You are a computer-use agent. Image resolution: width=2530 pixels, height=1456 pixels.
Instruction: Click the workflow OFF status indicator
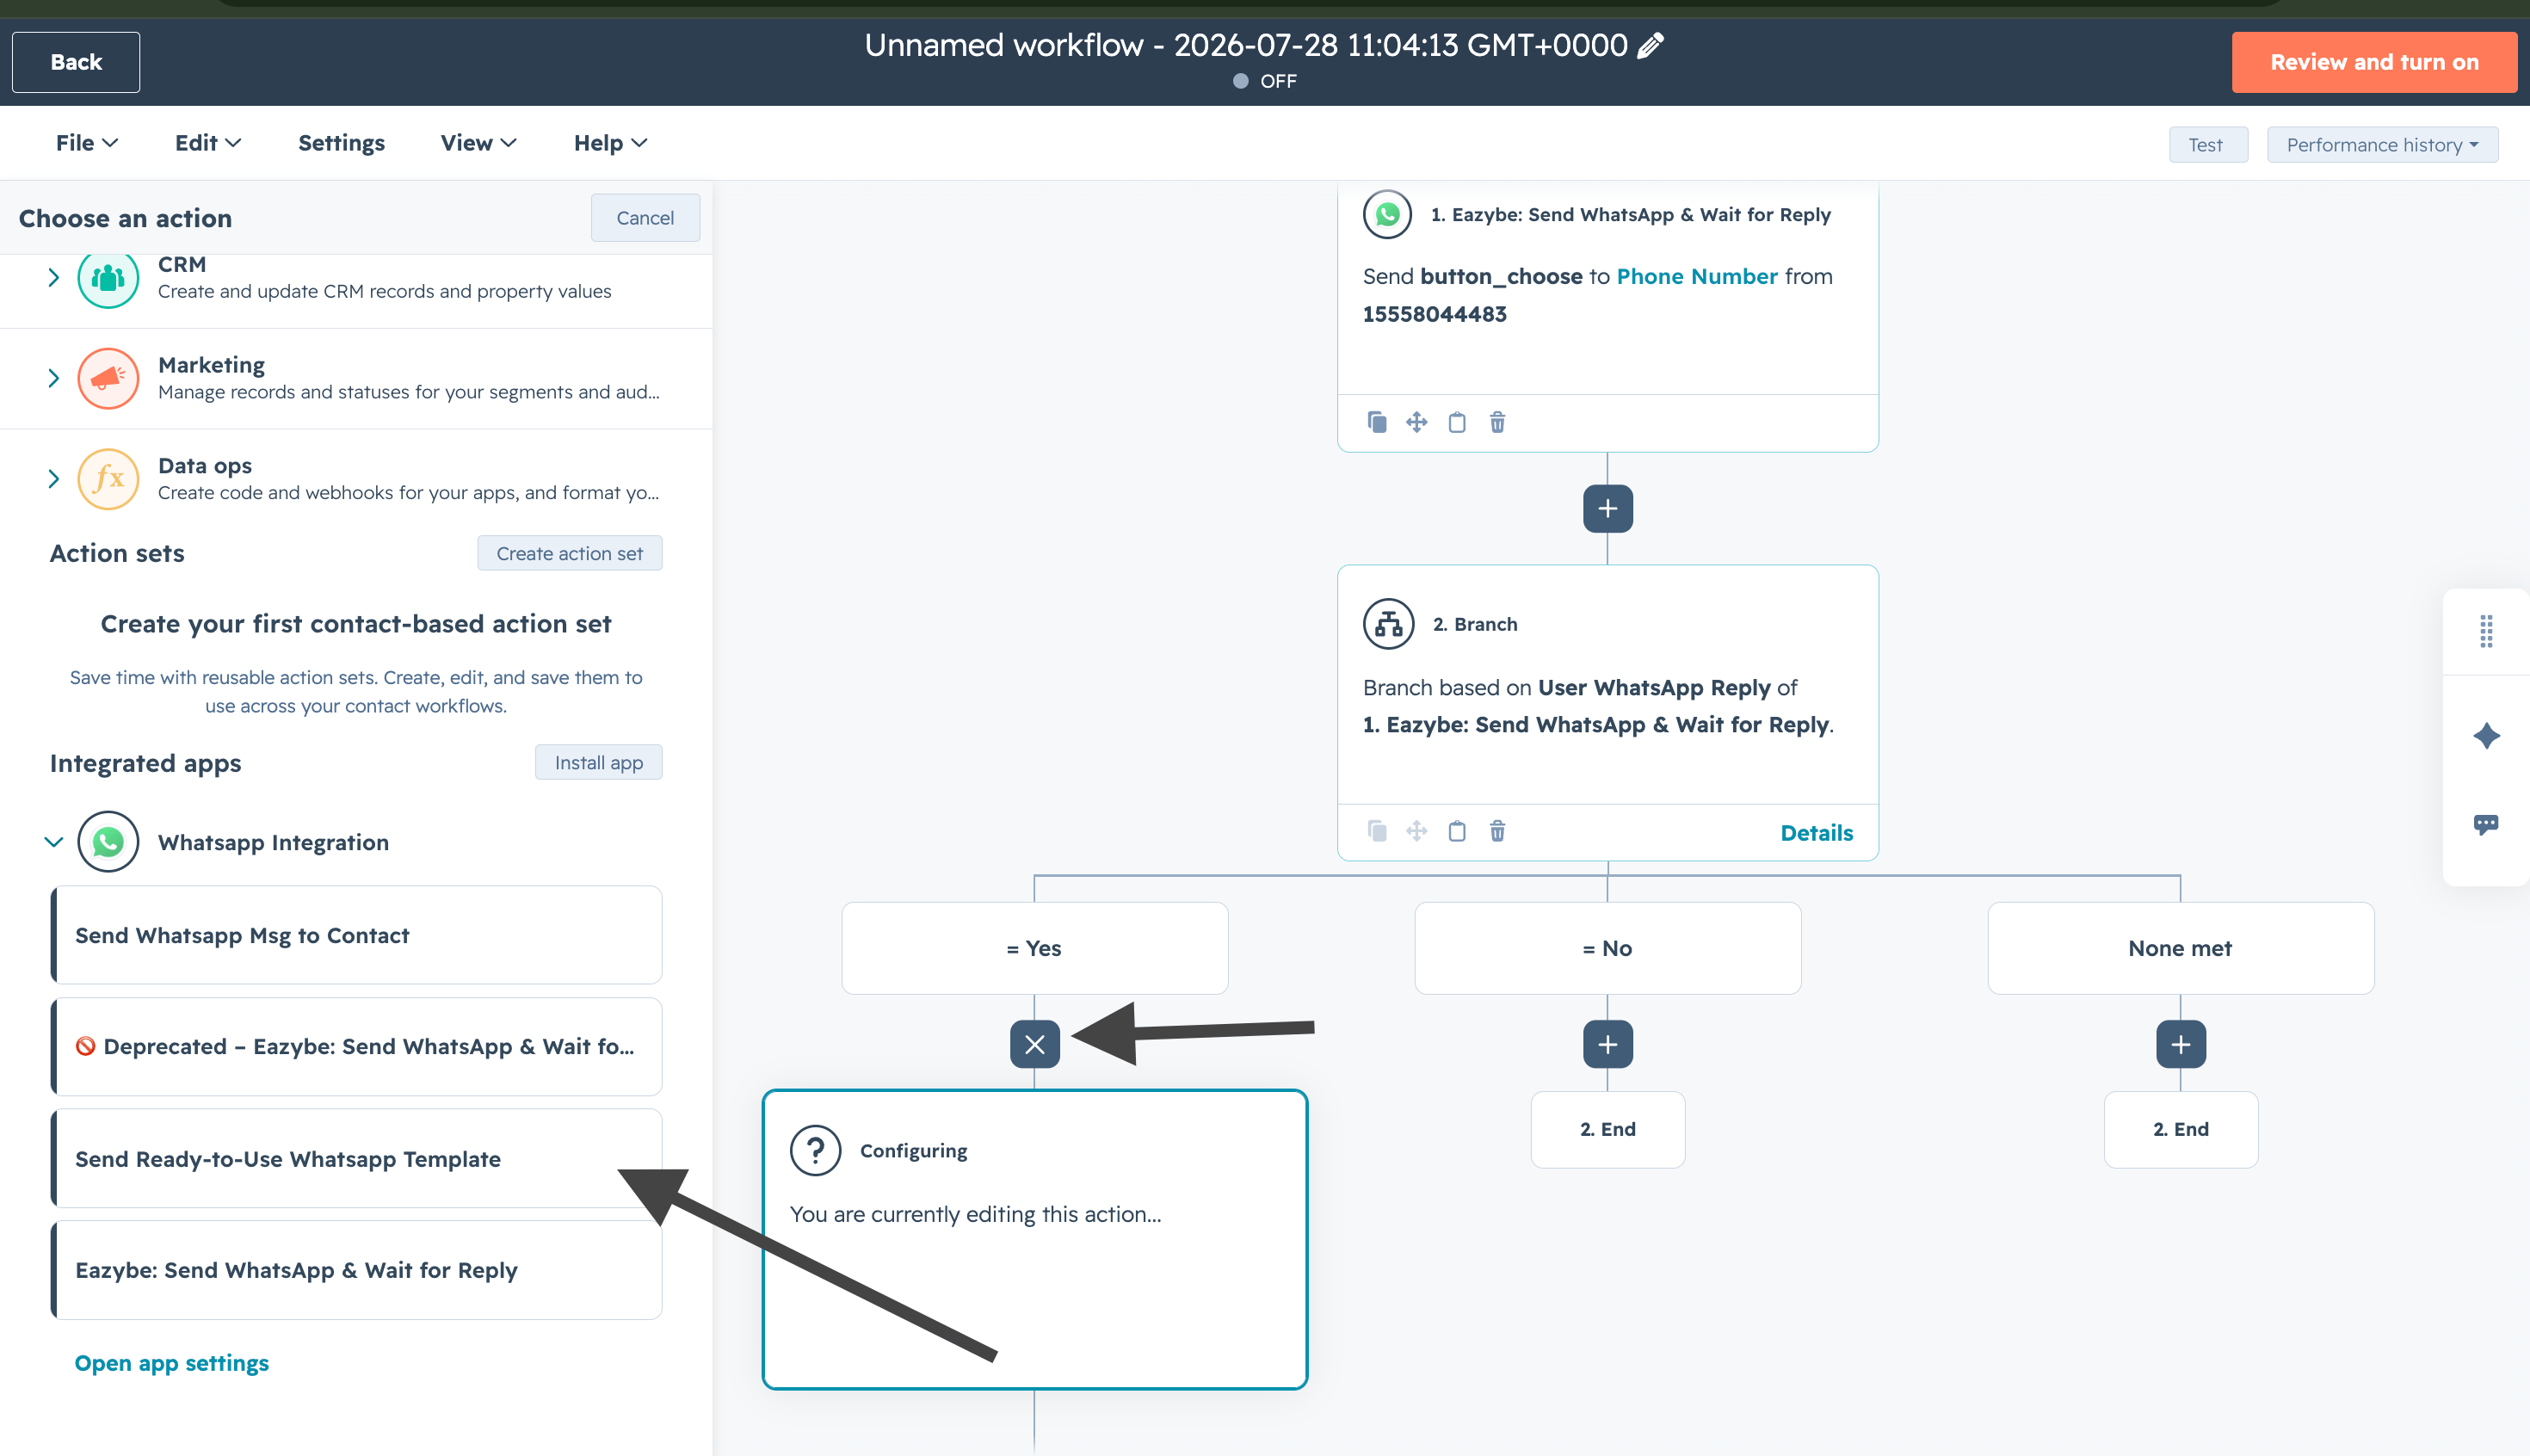[x=1265, y=81]
